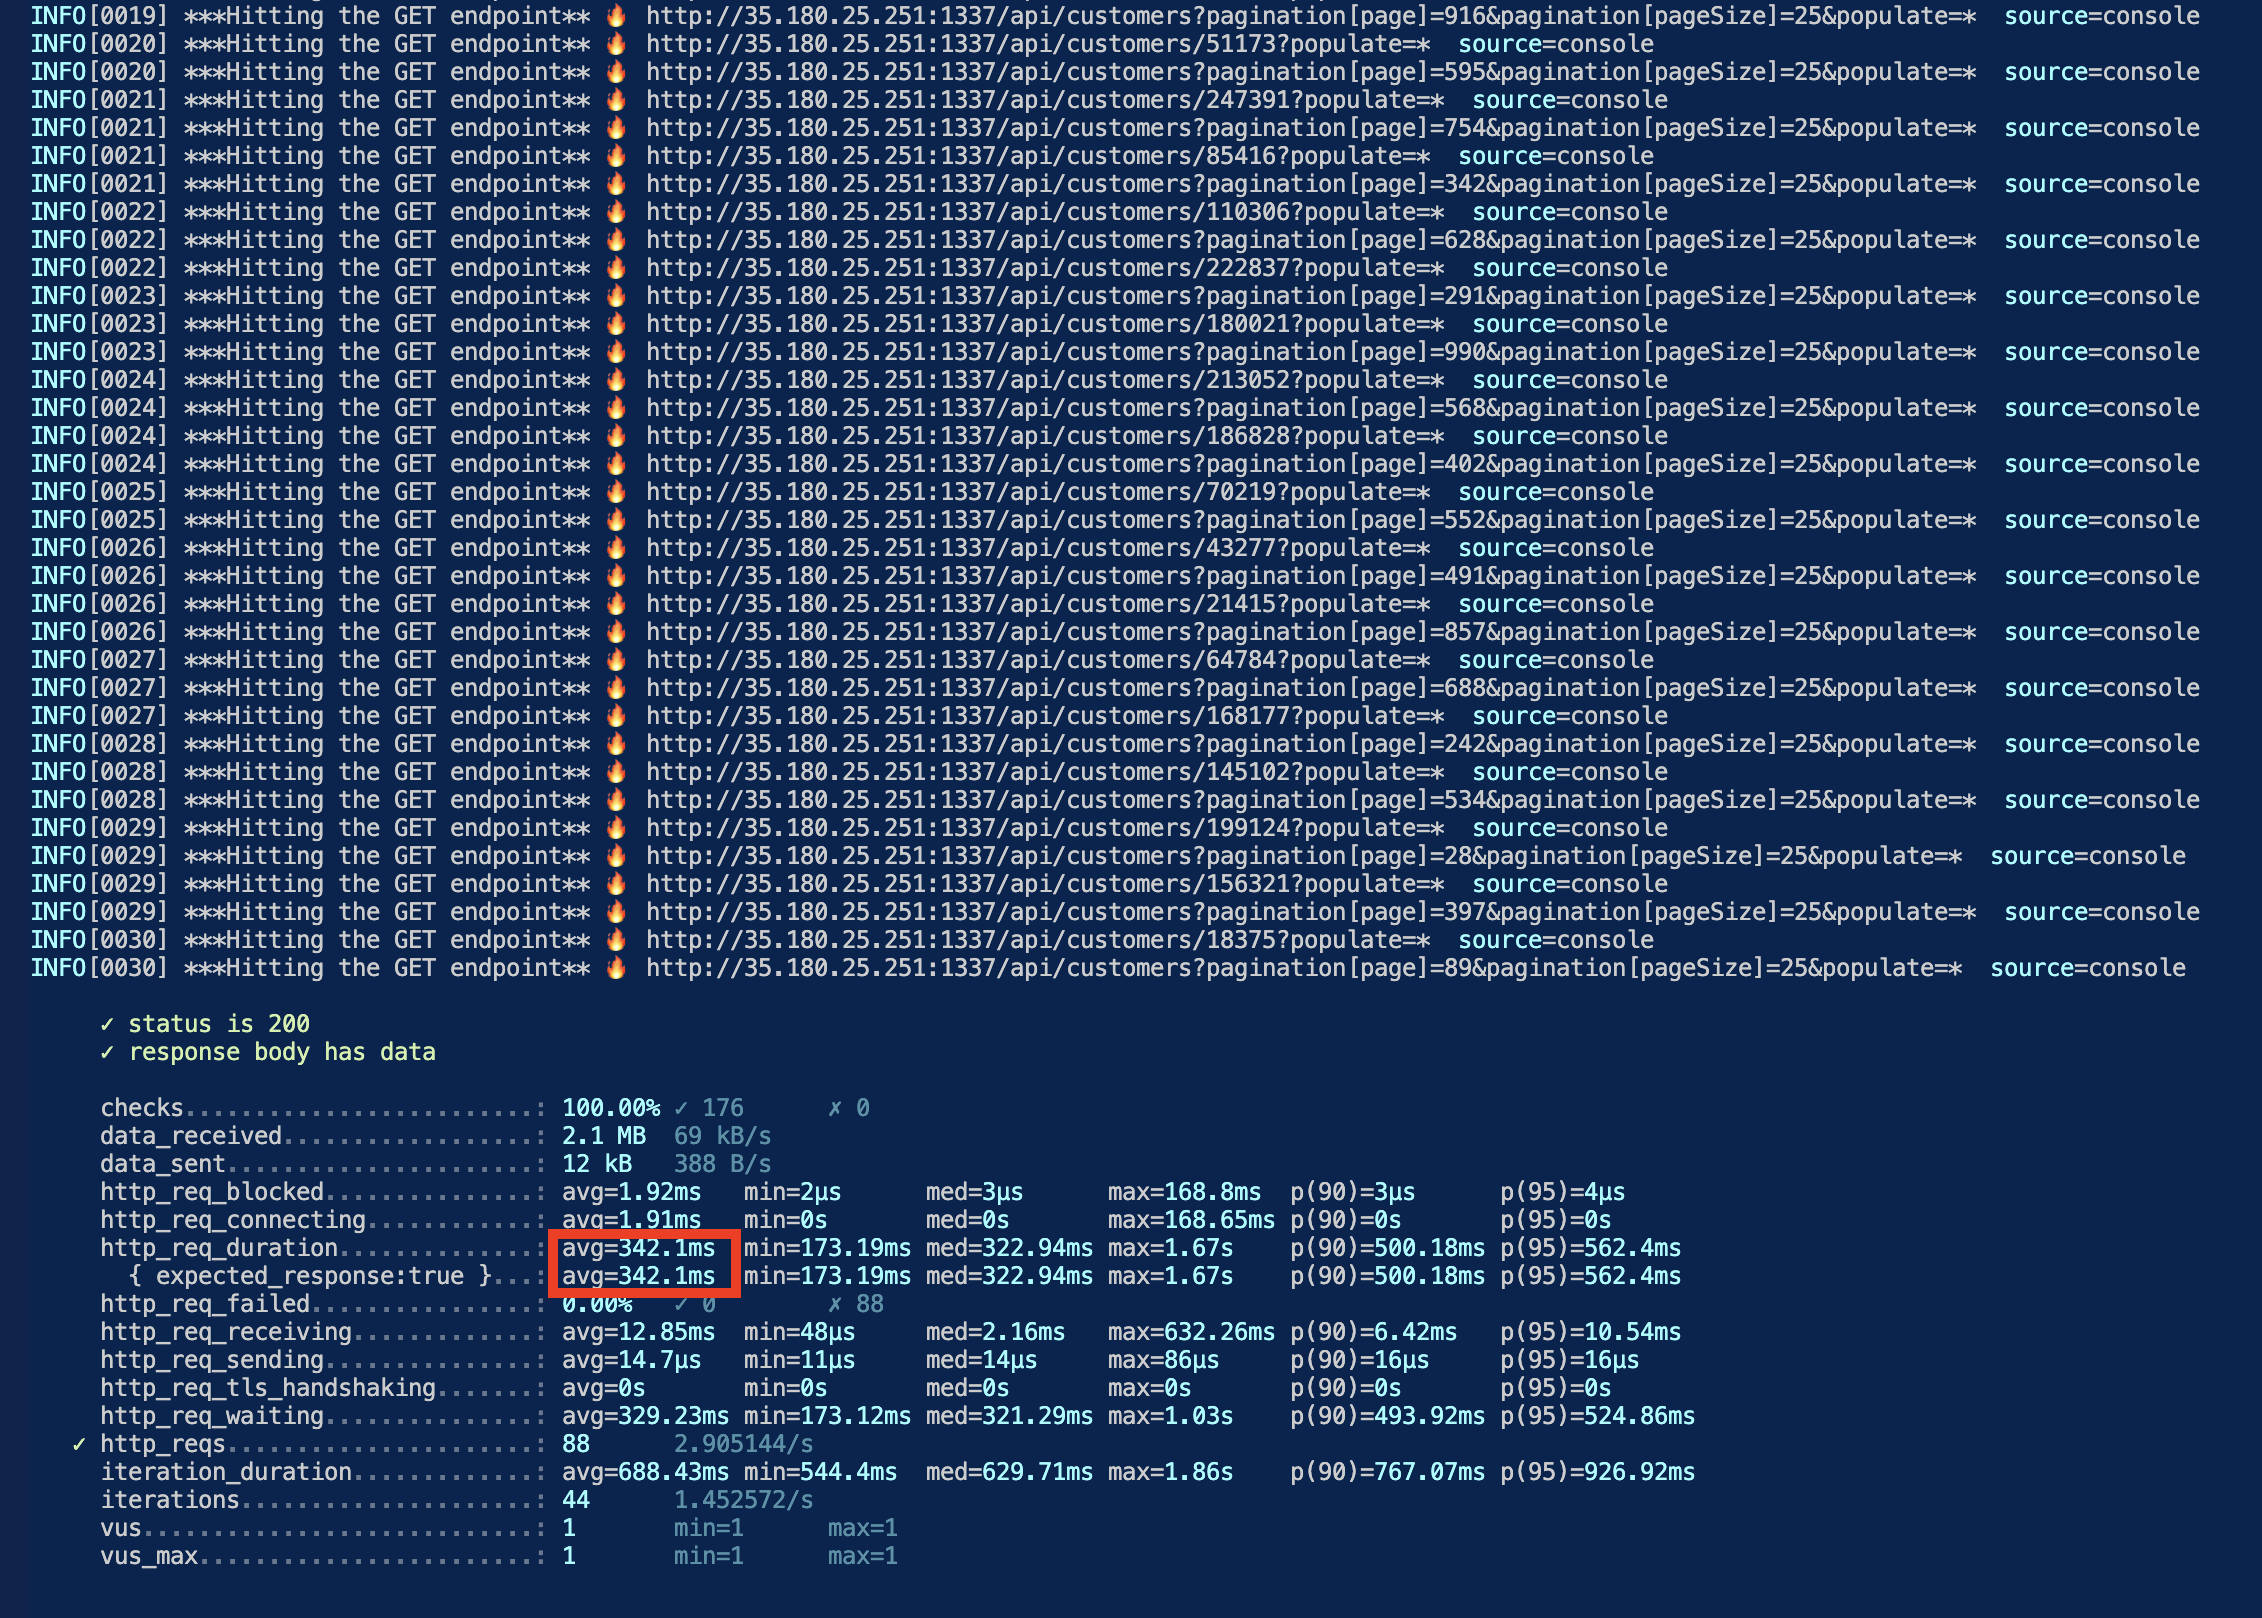Click the red-highlighted http_req_duration avg value
This screenshot has width=2262, height=1618.
pos(638,1248)
